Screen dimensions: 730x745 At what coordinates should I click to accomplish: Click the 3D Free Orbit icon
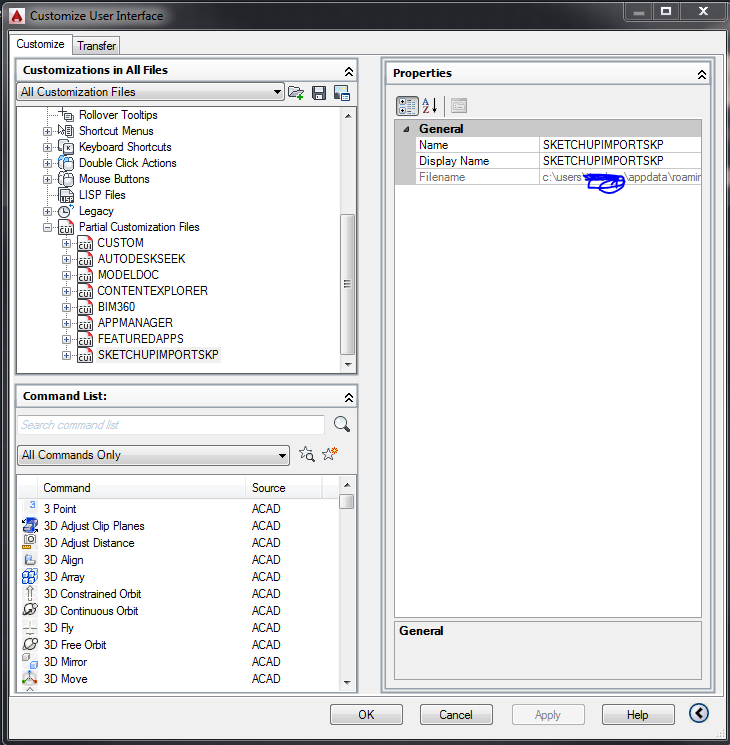click(30, 644)
